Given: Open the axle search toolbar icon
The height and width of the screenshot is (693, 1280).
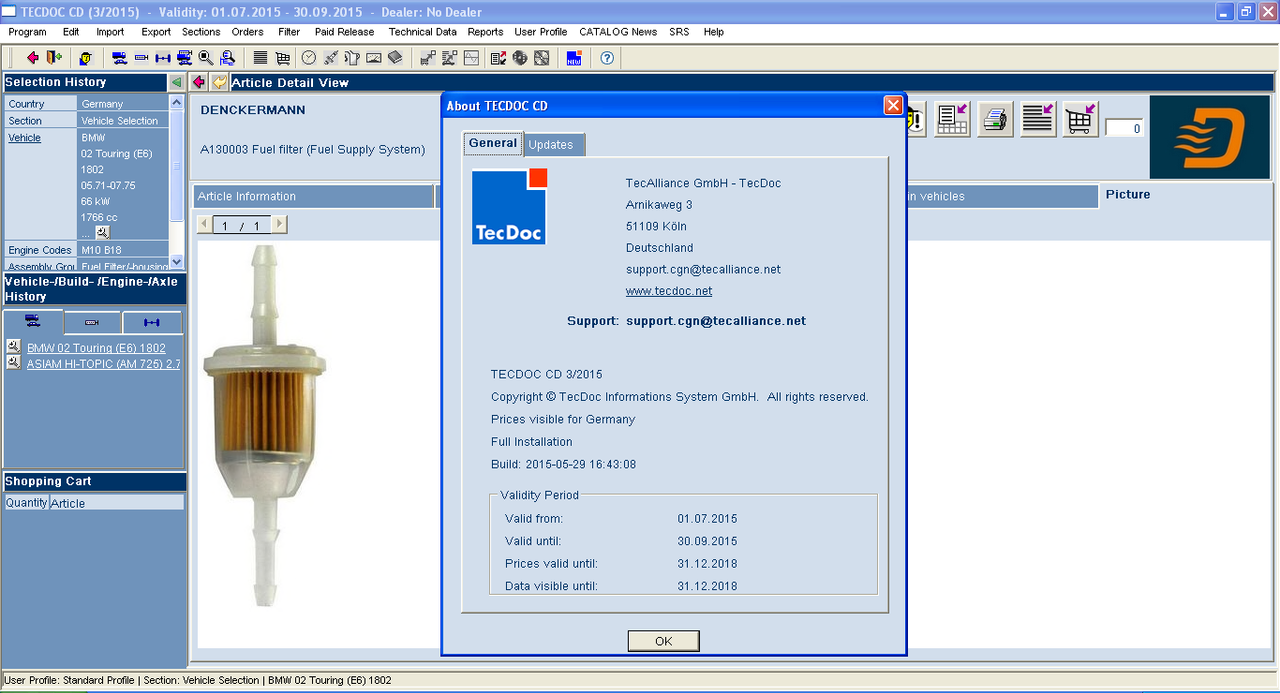Looking at the screenshot, I should point(163,58).
